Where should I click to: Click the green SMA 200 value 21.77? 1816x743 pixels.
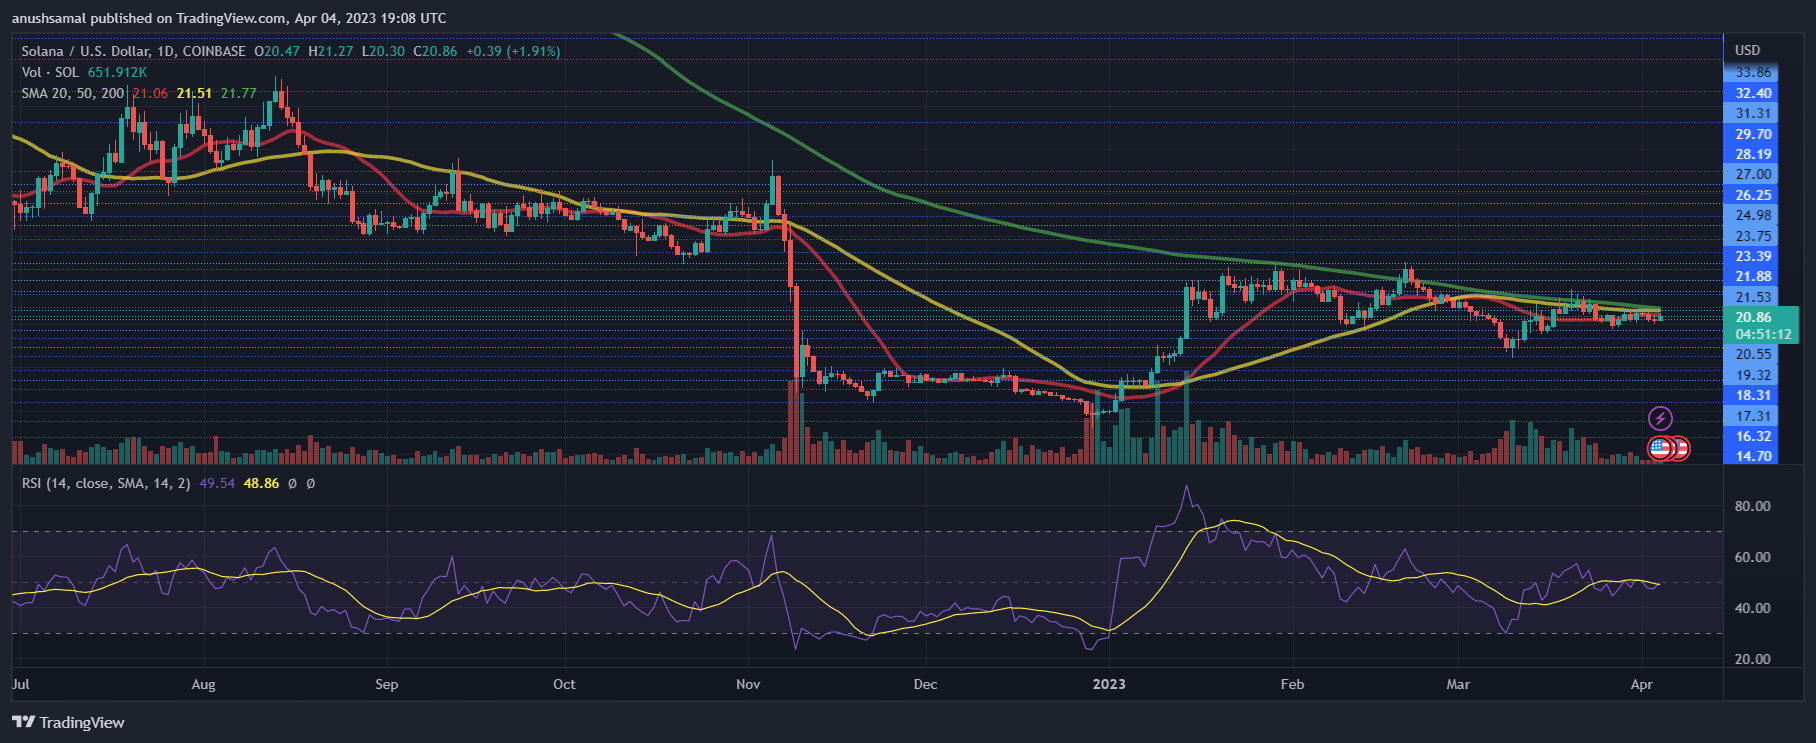pyautogui.click(x=239, y=93)
